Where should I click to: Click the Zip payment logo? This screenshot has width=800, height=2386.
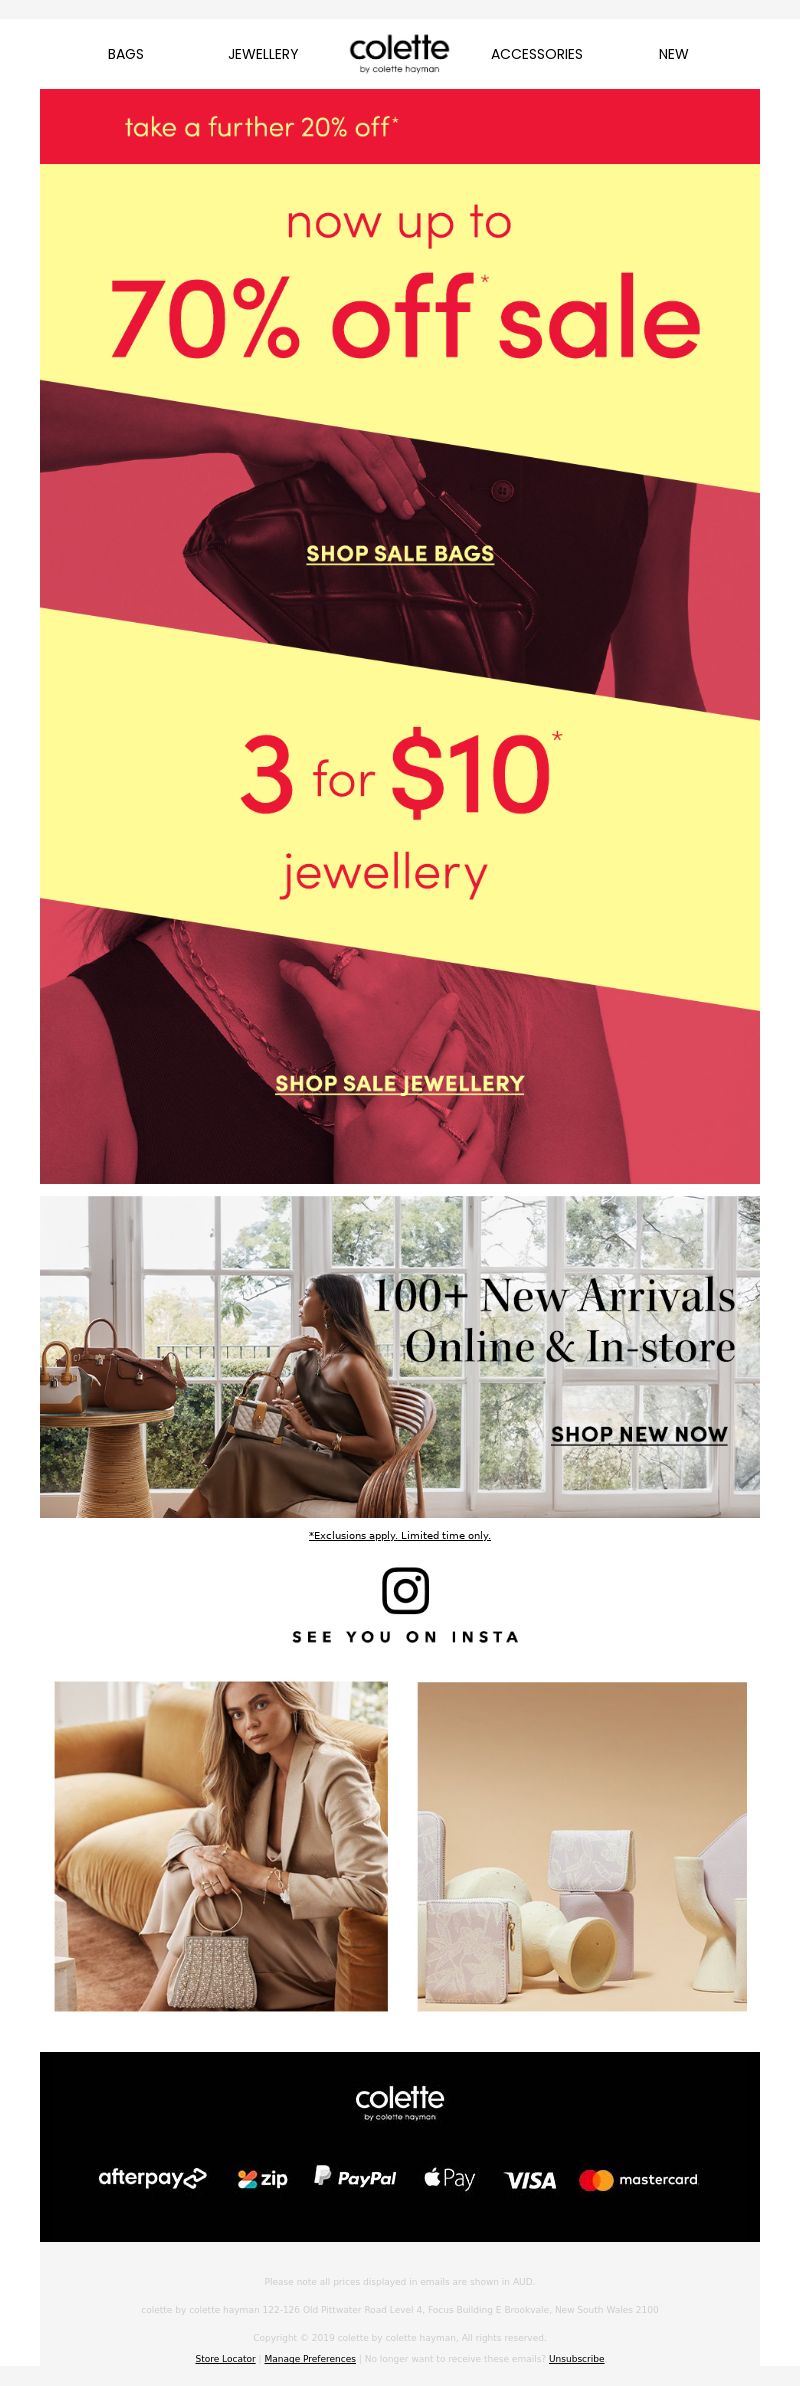(262, 2178)
